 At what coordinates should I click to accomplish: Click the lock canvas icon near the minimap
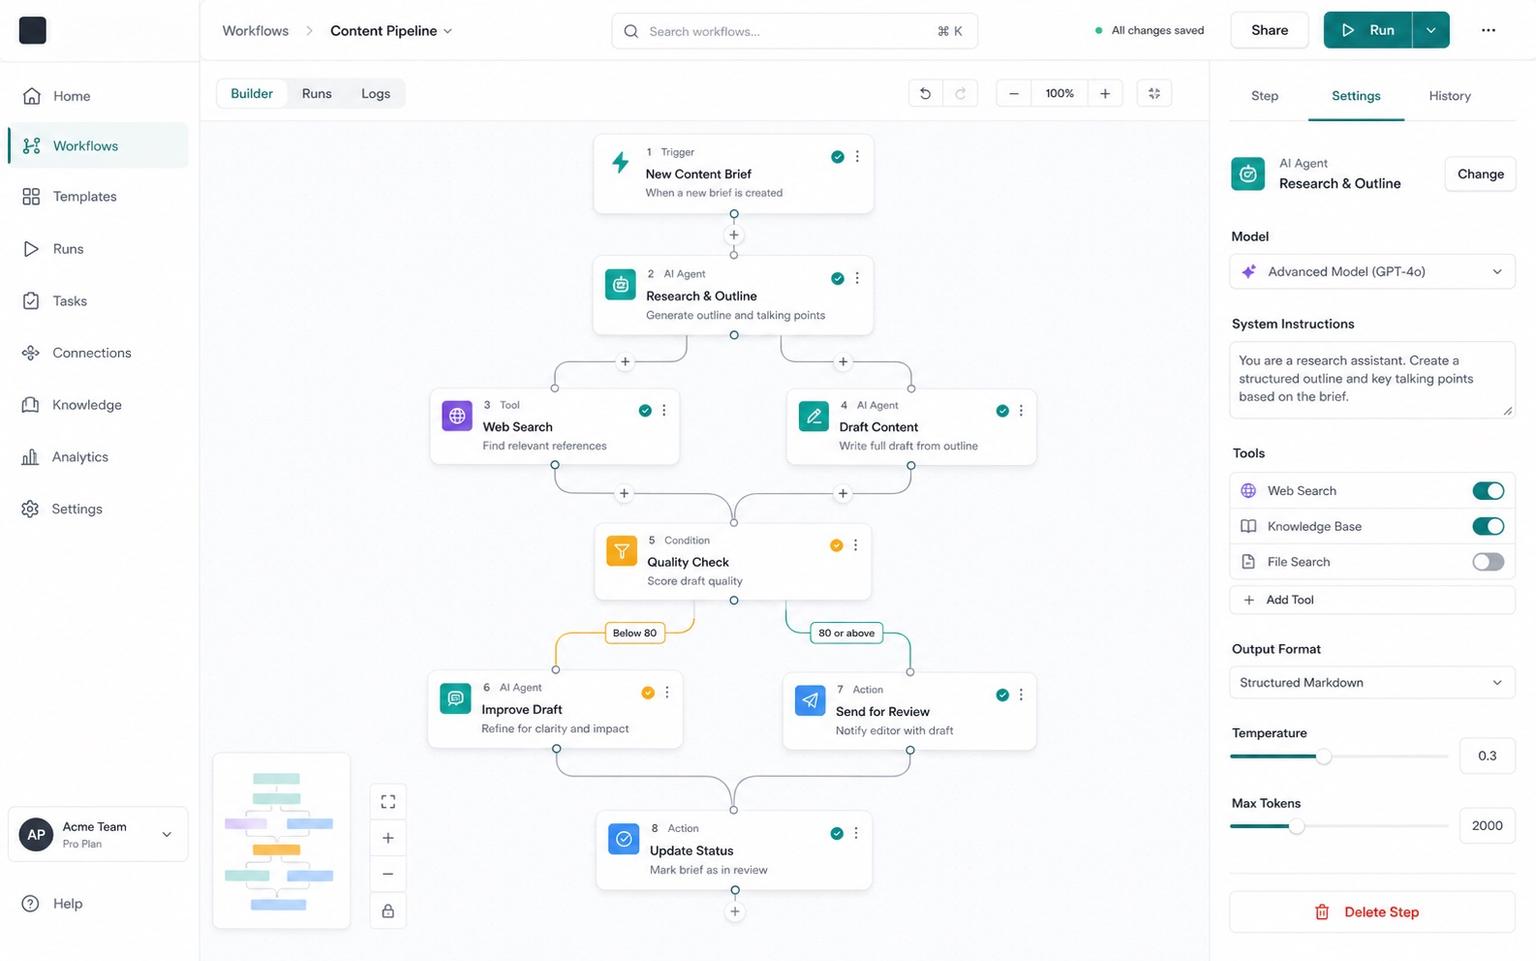coord(388,911)
